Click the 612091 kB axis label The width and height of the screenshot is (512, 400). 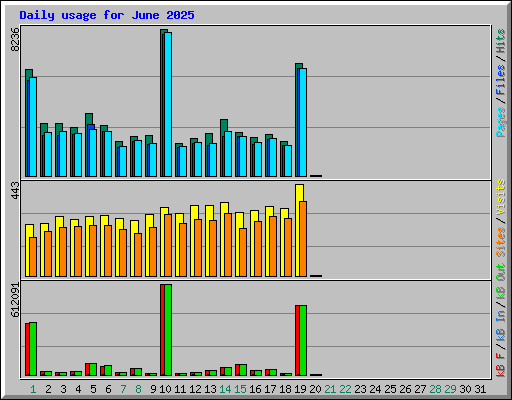(x=15, y=300)
